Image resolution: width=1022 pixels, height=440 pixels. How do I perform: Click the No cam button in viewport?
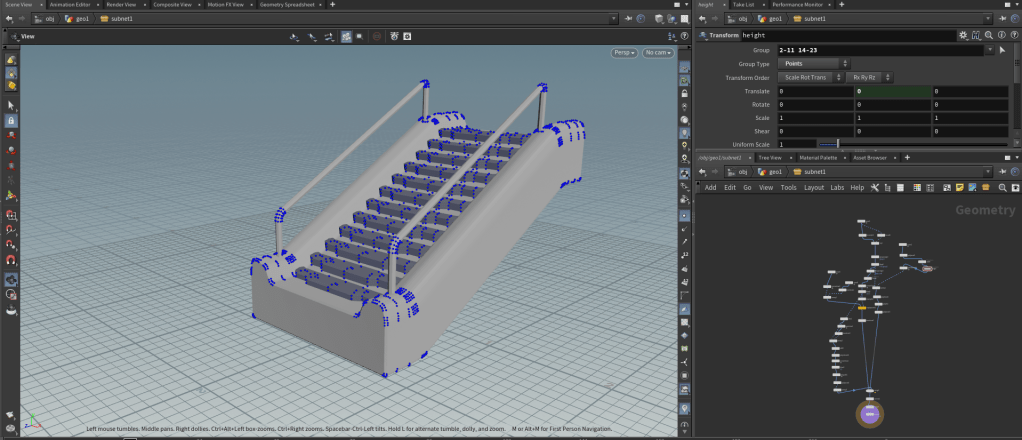pyautogui.click(x=658, y=52)
